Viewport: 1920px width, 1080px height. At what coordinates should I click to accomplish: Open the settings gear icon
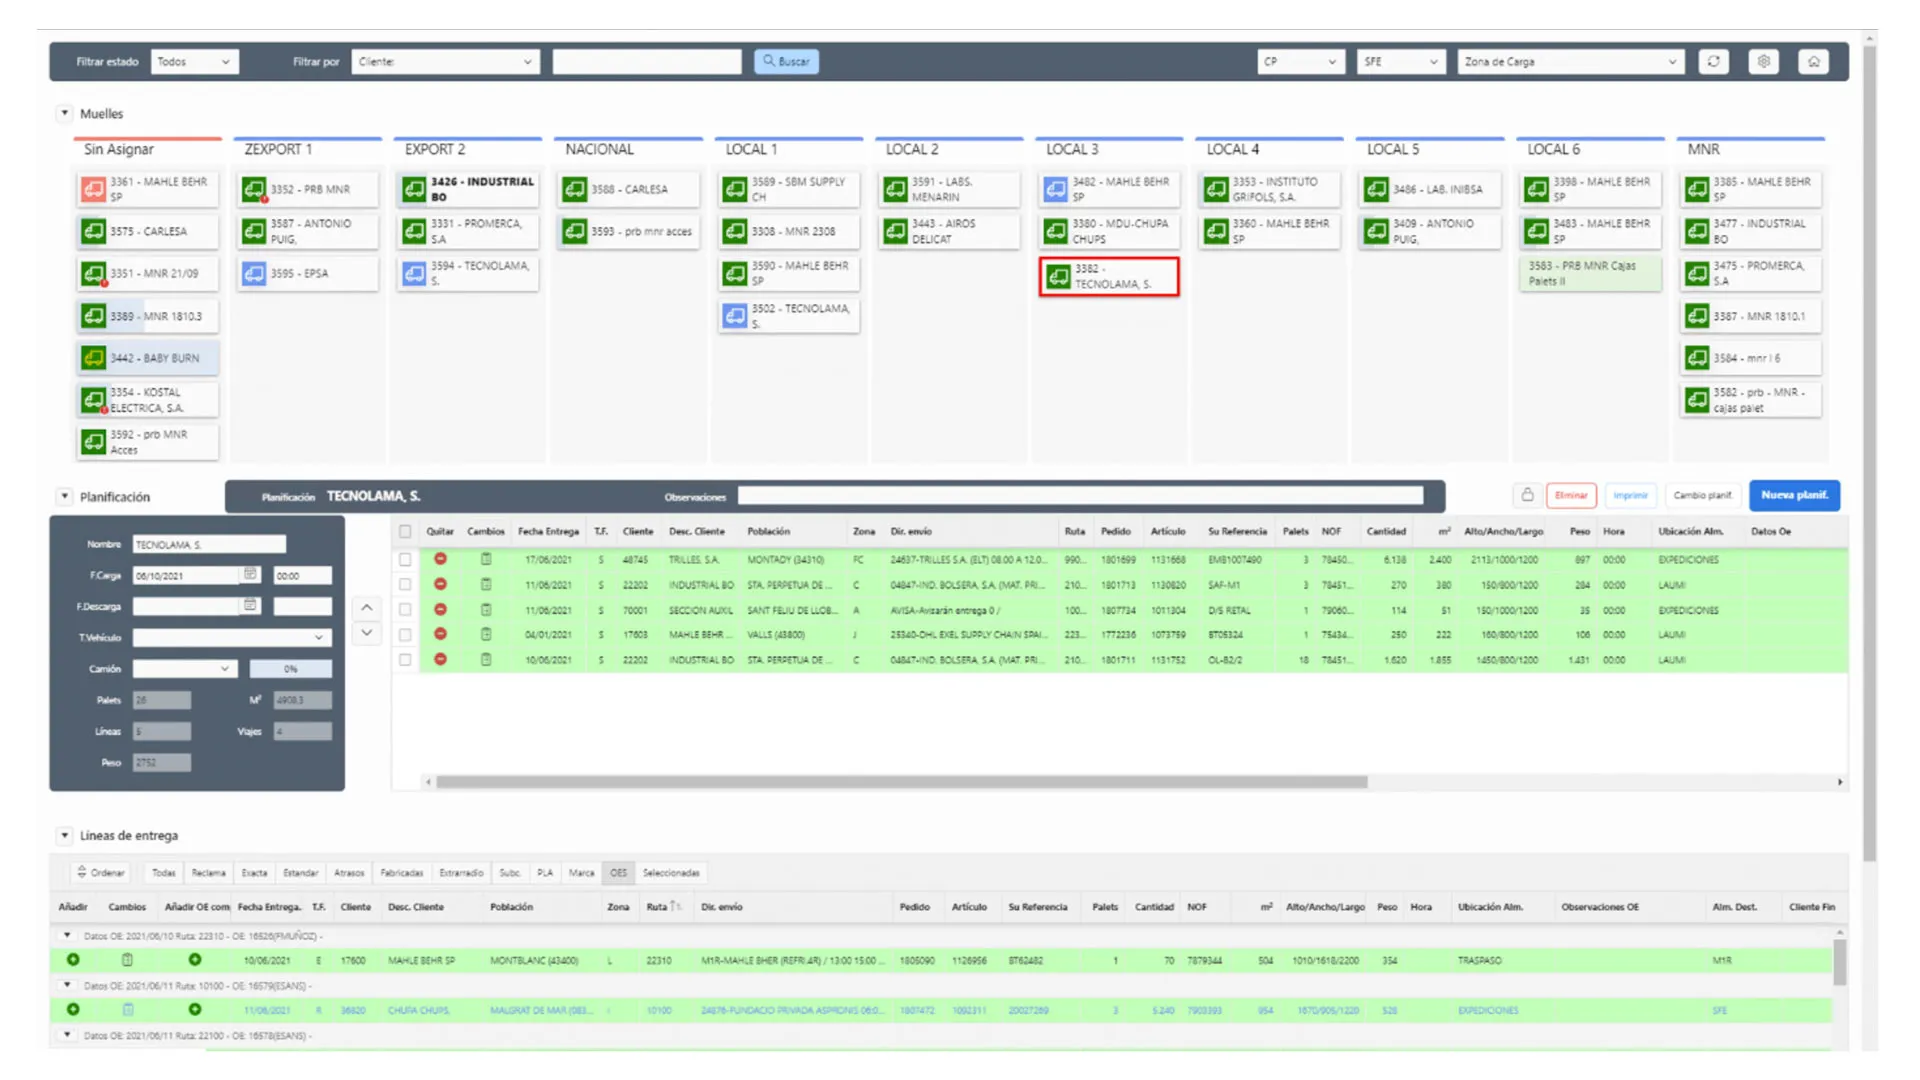pyautogui.click(x=1764, y=61)
